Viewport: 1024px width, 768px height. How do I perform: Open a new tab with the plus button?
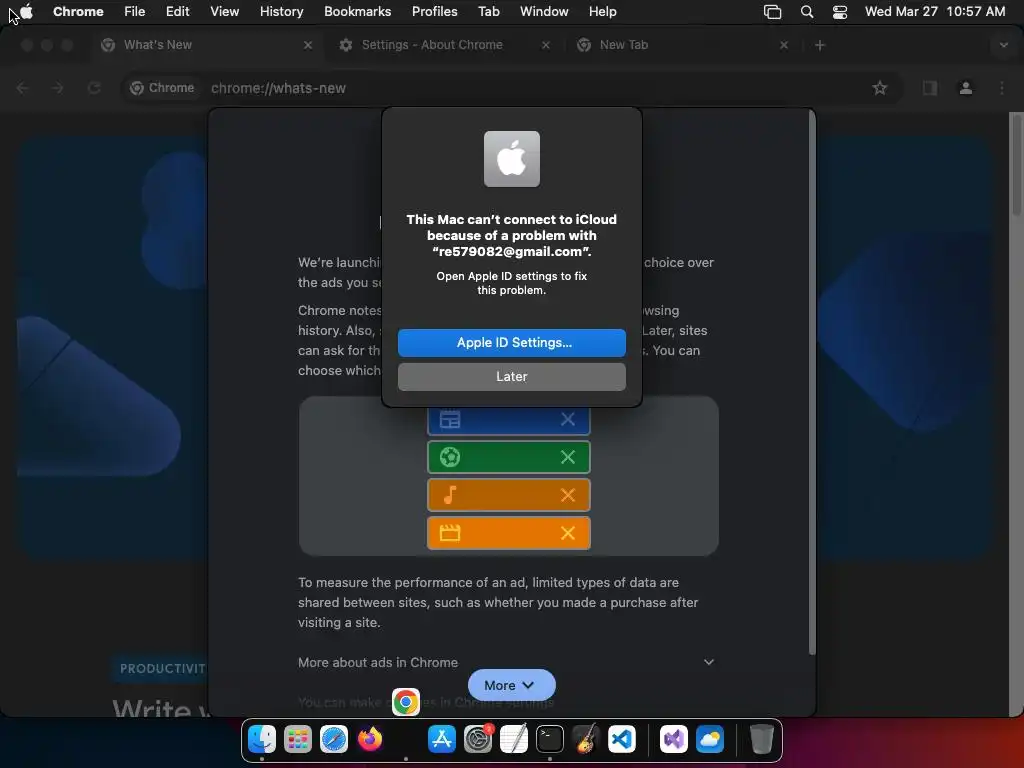pyautogui.click(x=820, y=45)
